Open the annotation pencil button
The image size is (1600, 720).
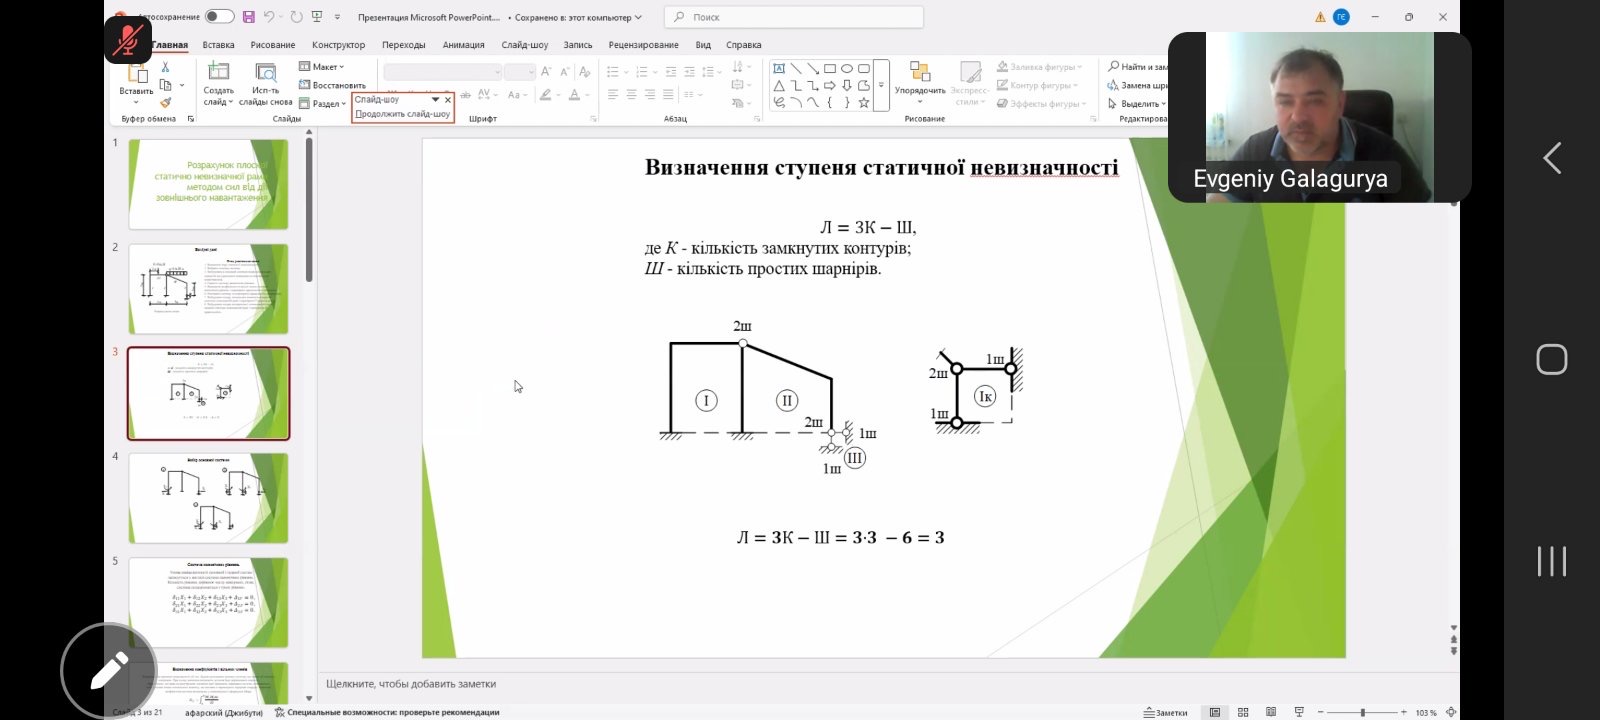(108, 671)
